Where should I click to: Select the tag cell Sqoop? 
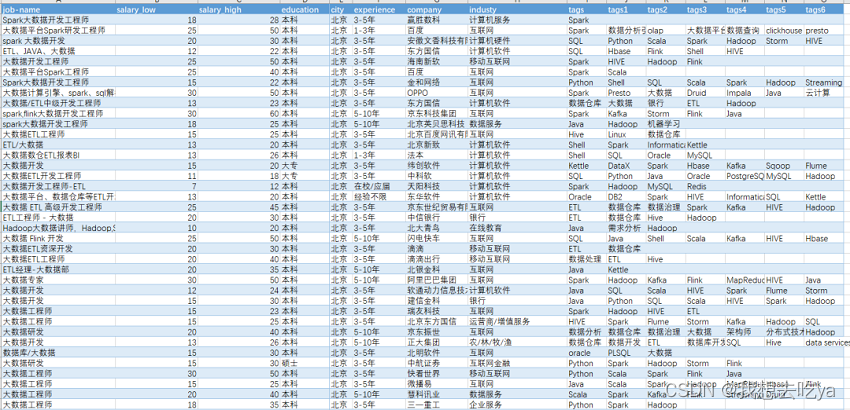[784, 165]
